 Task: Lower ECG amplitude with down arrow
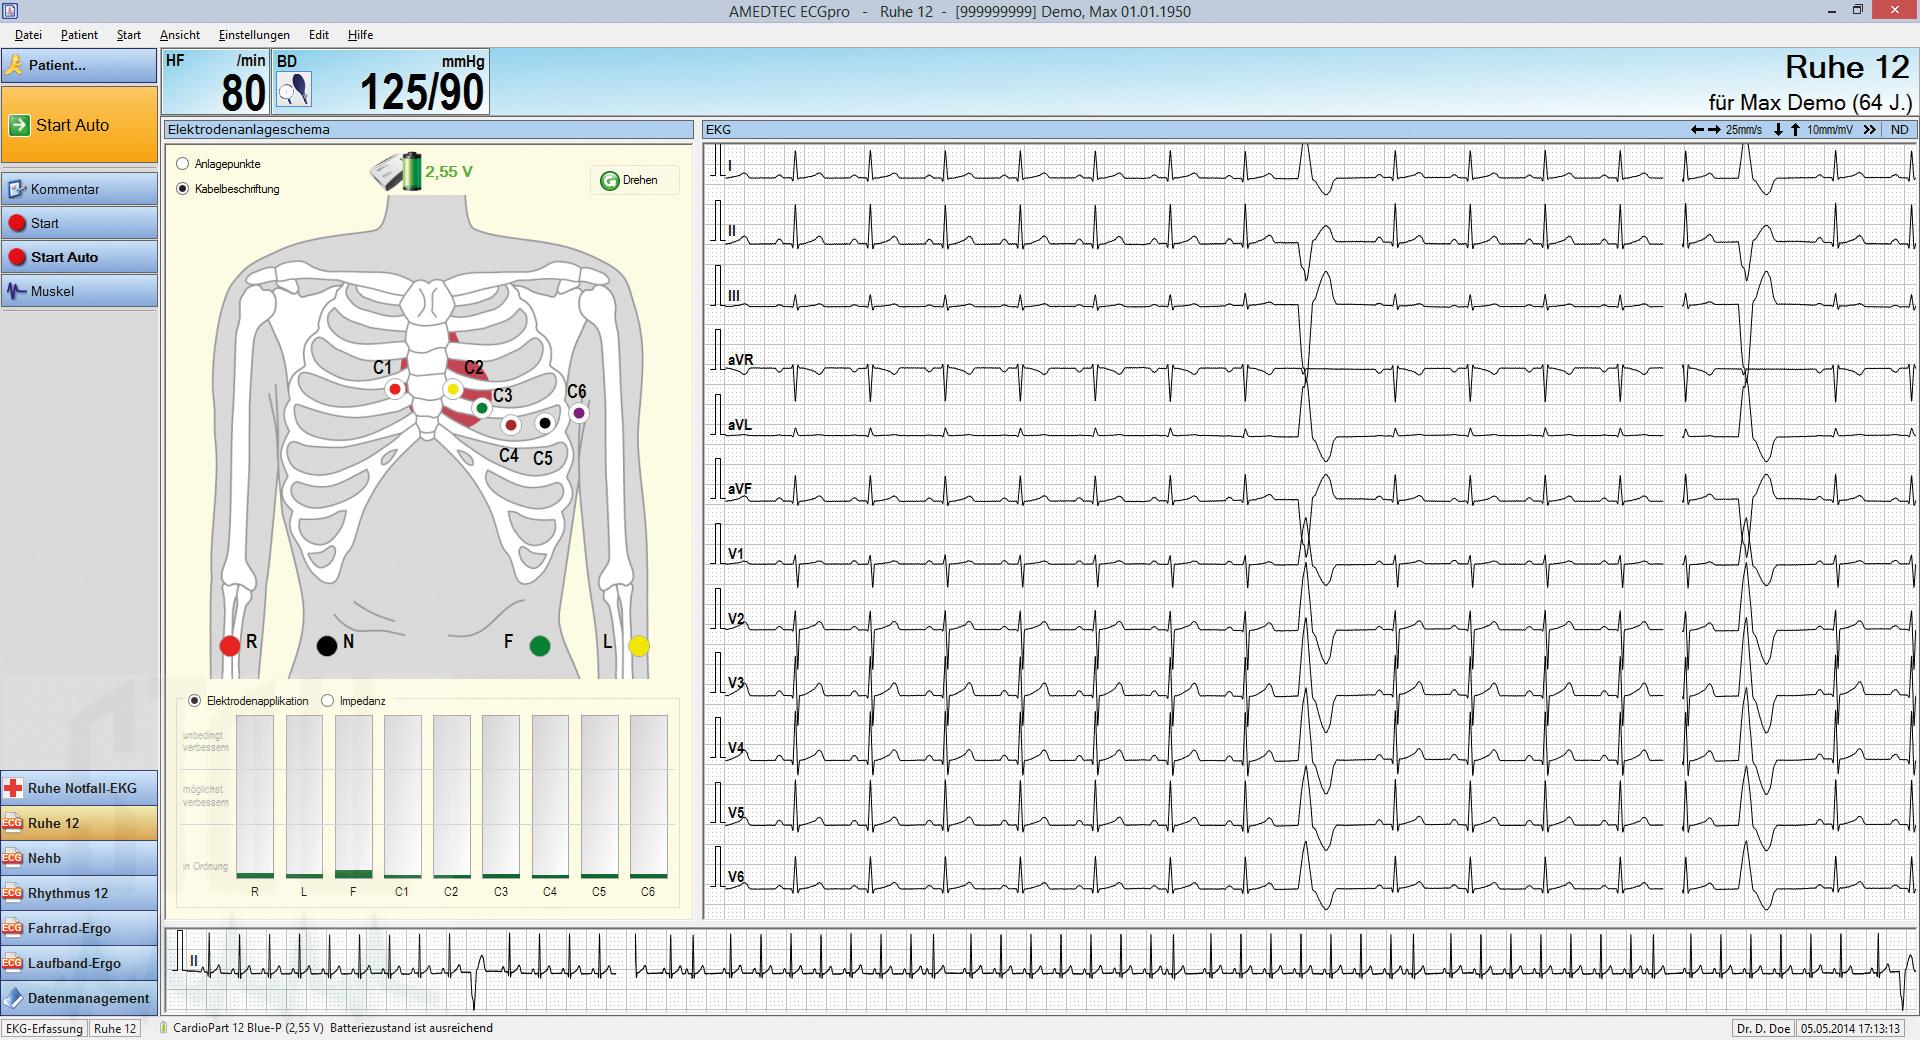(x=1778, y=130)
